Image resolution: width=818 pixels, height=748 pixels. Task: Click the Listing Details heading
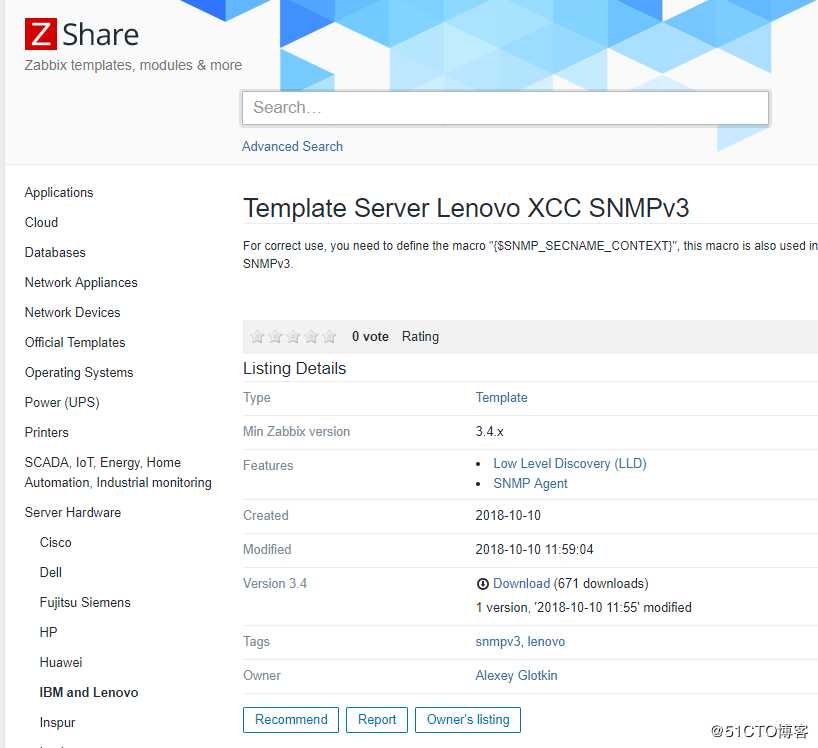pos(295,368)
